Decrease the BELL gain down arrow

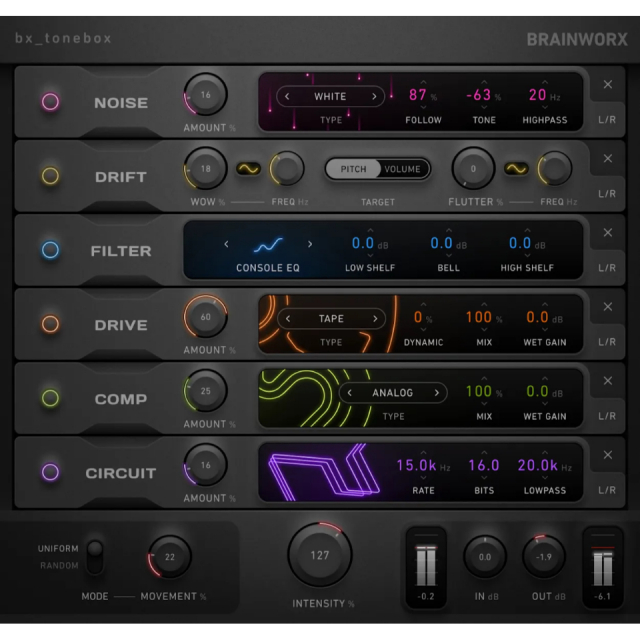point(449,256)
